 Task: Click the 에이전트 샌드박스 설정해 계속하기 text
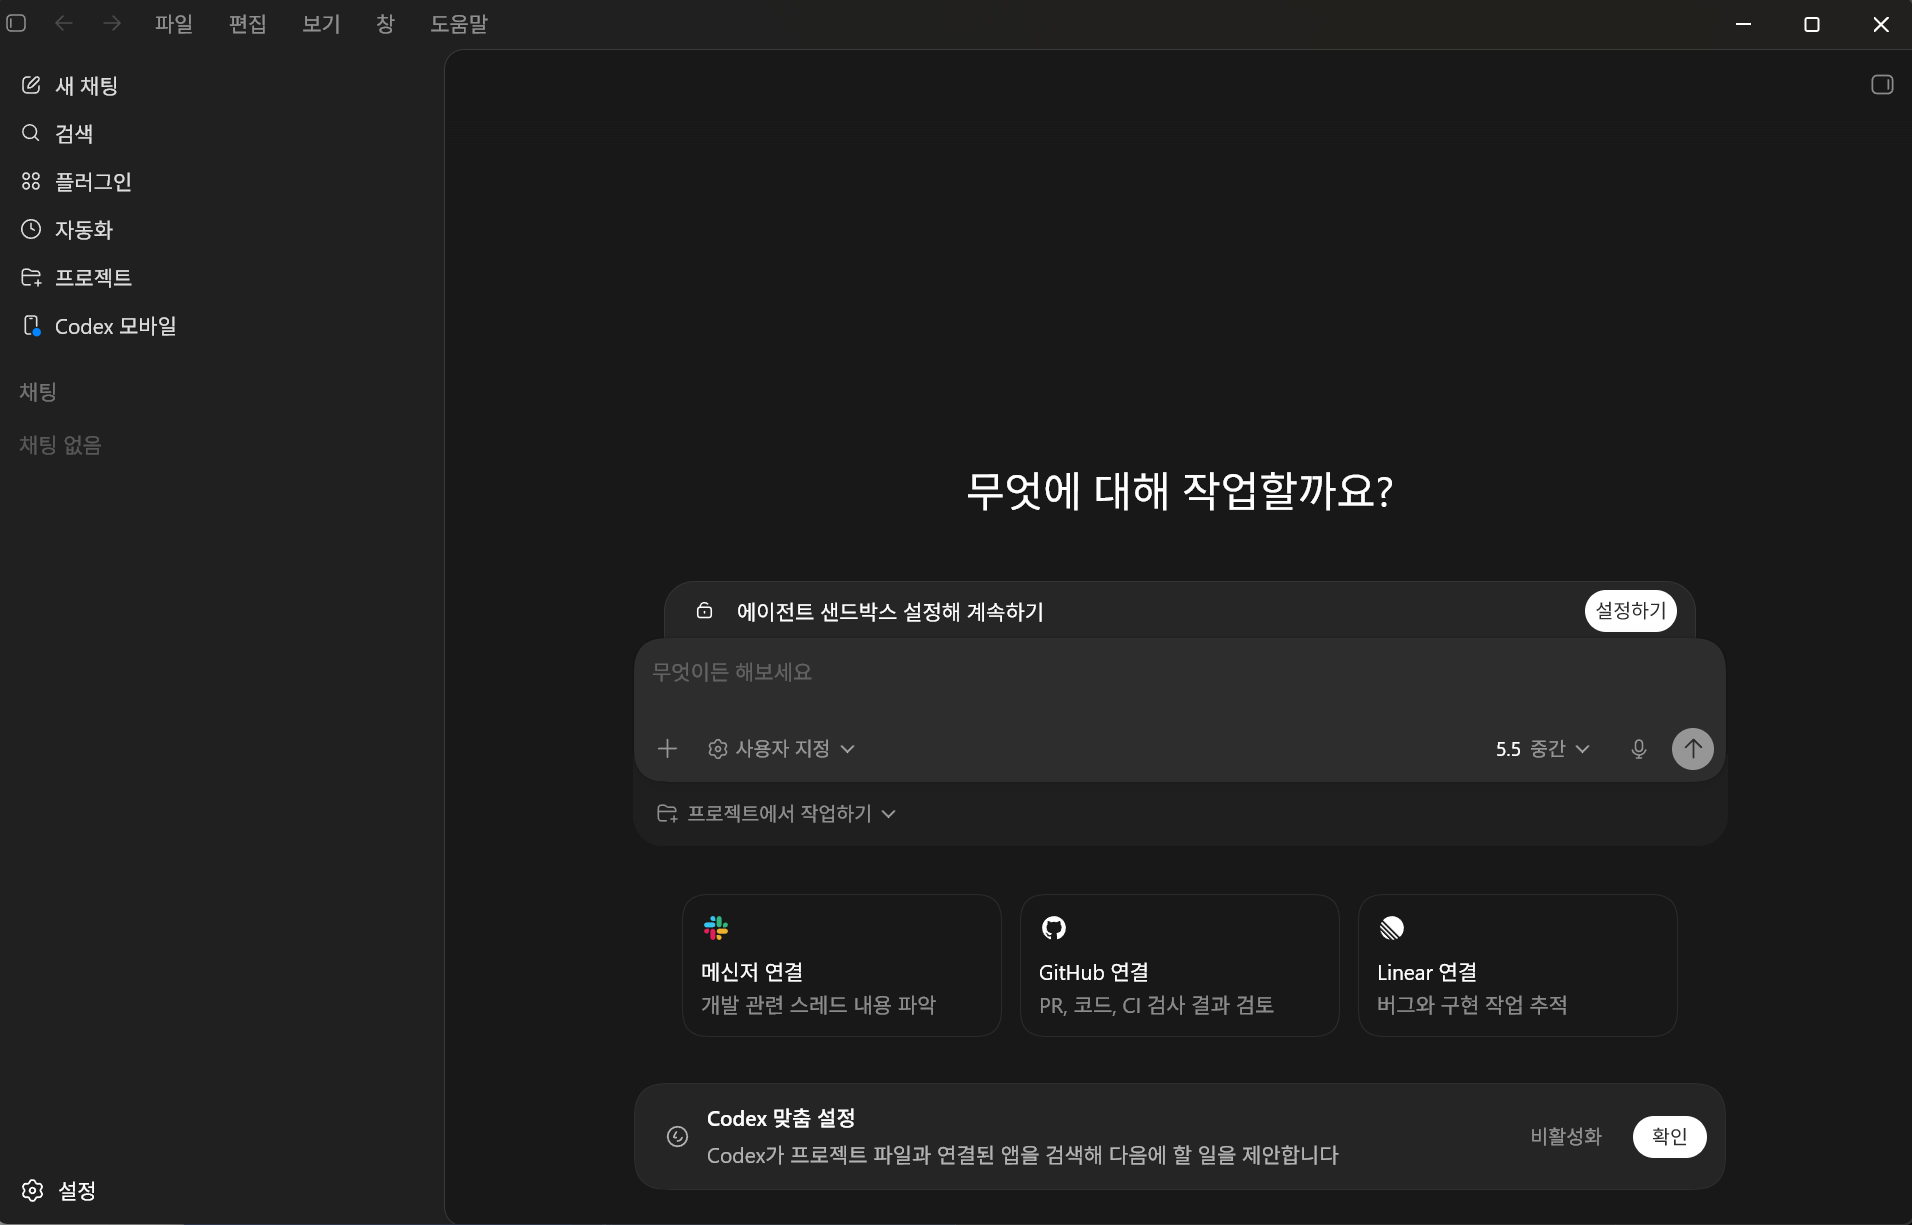[x=890, y=612]
